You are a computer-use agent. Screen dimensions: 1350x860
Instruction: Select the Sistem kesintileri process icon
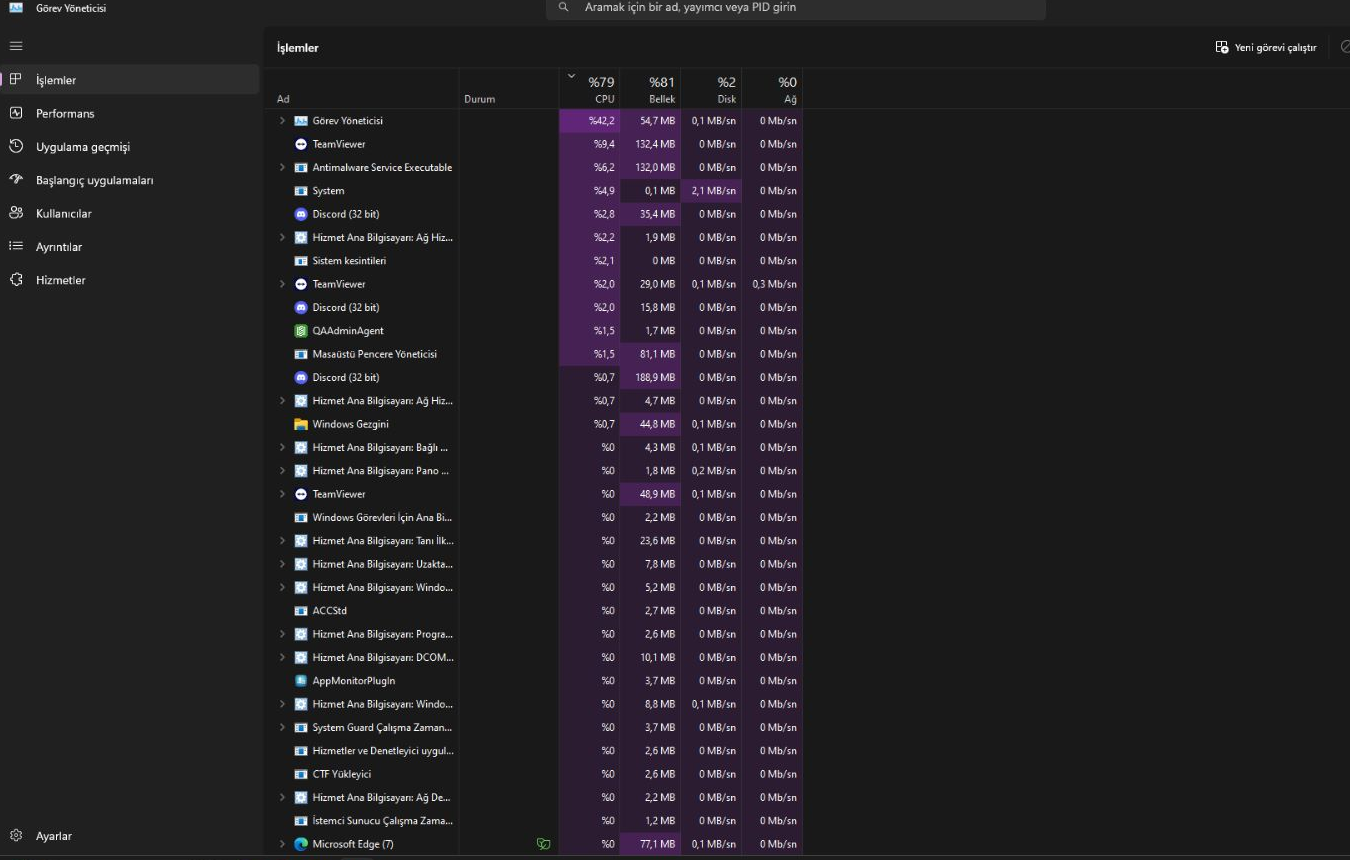point(301,261)
